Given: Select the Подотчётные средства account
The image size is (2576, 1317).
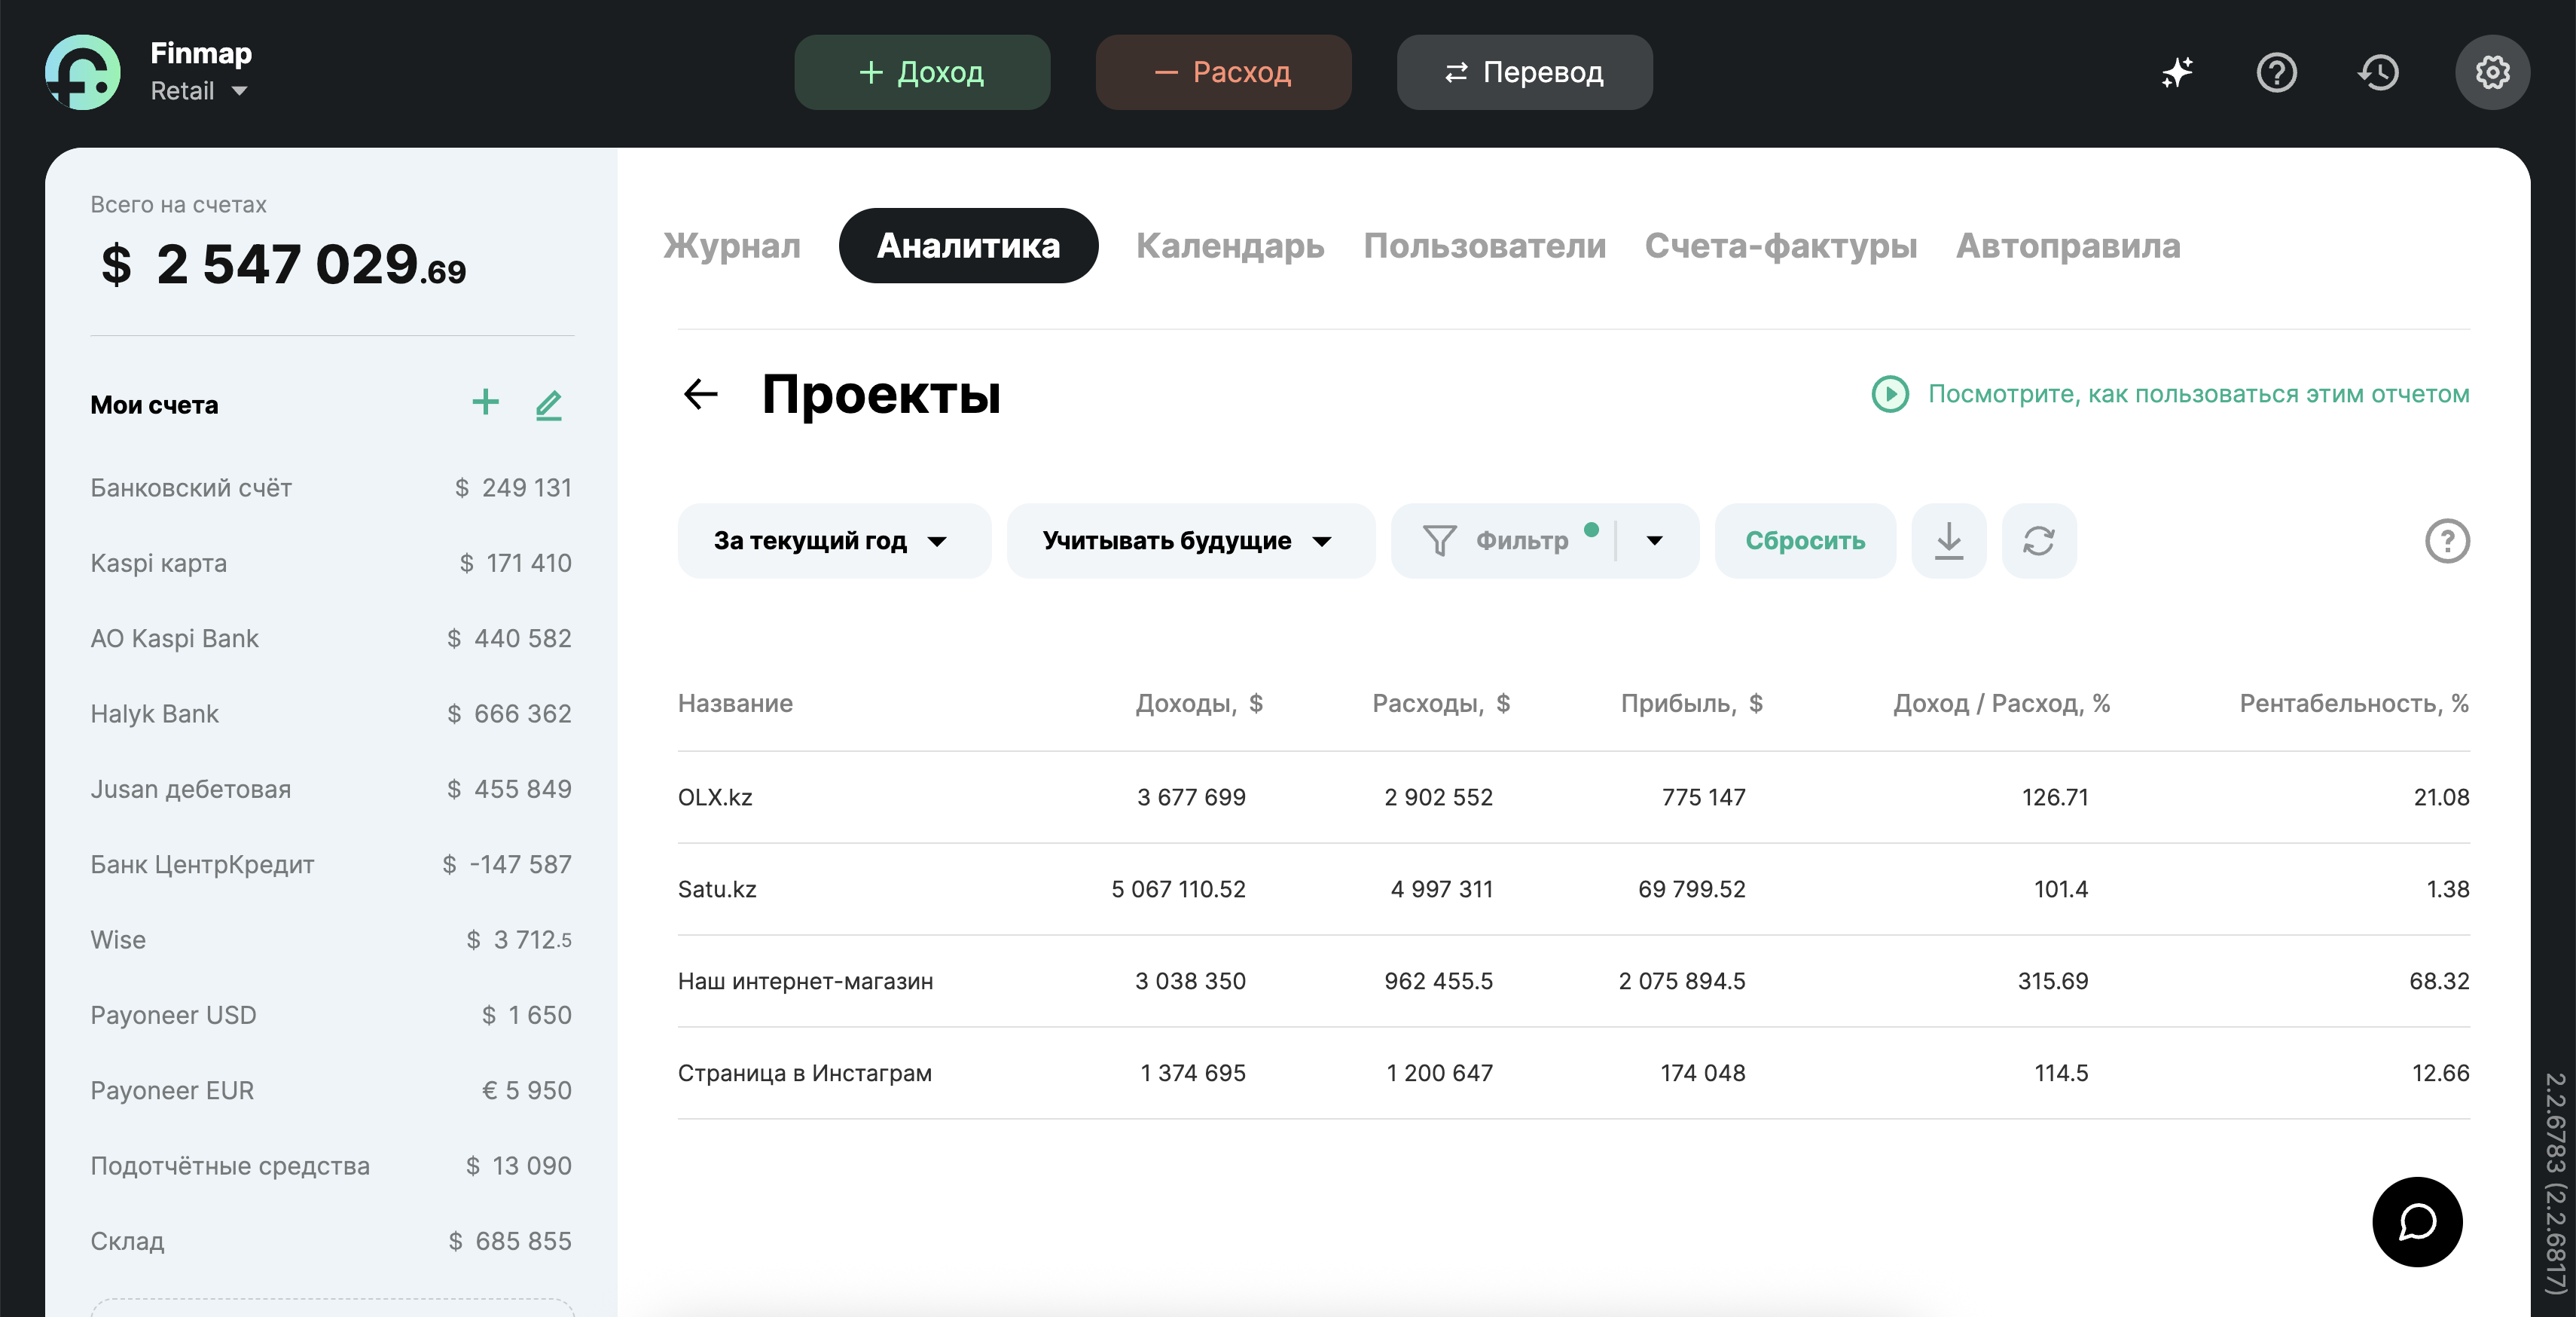Looking at the screenshot, I should coord(331,1166).
